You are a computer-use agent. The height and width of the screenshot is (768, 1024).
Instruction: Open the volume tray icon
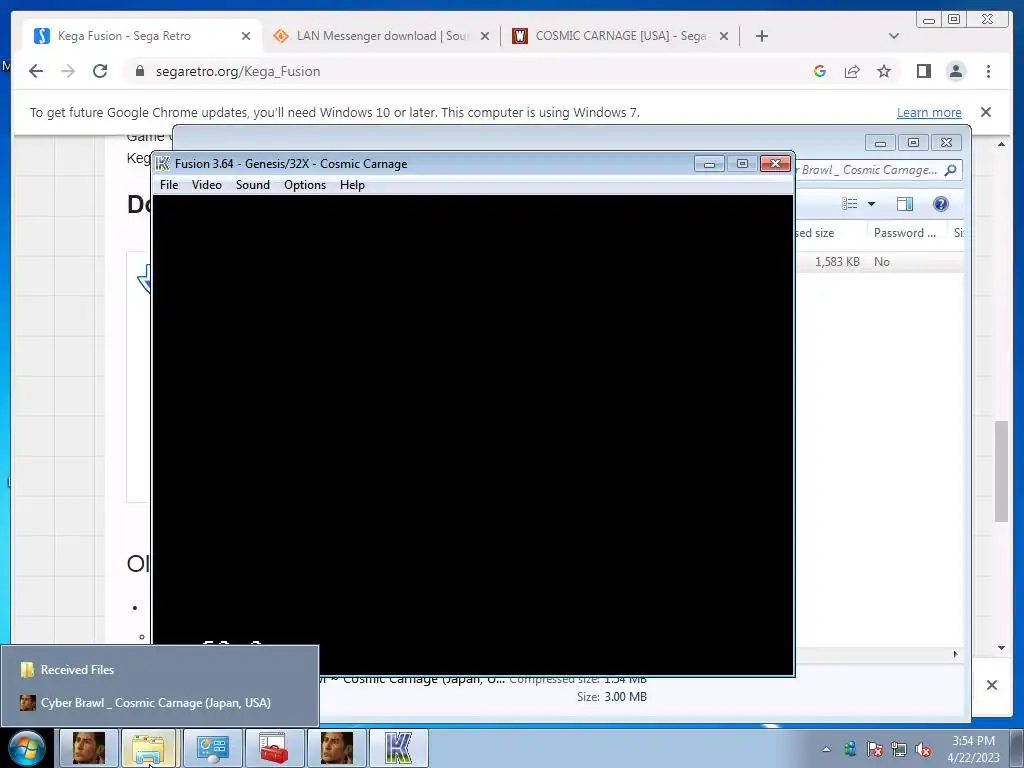(x=923, y=749)
